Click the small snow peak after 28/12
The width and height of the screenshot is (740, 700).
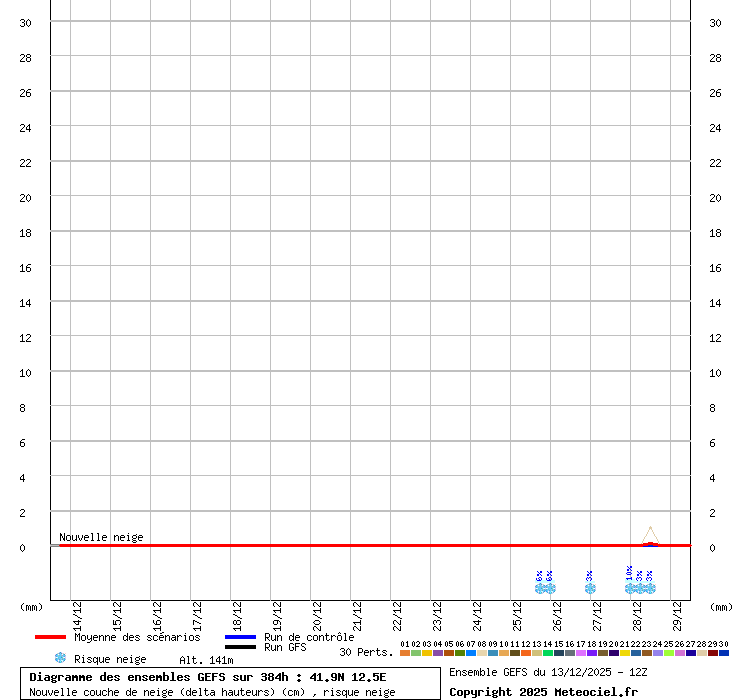pyautogui.click(x=650, y=535)
